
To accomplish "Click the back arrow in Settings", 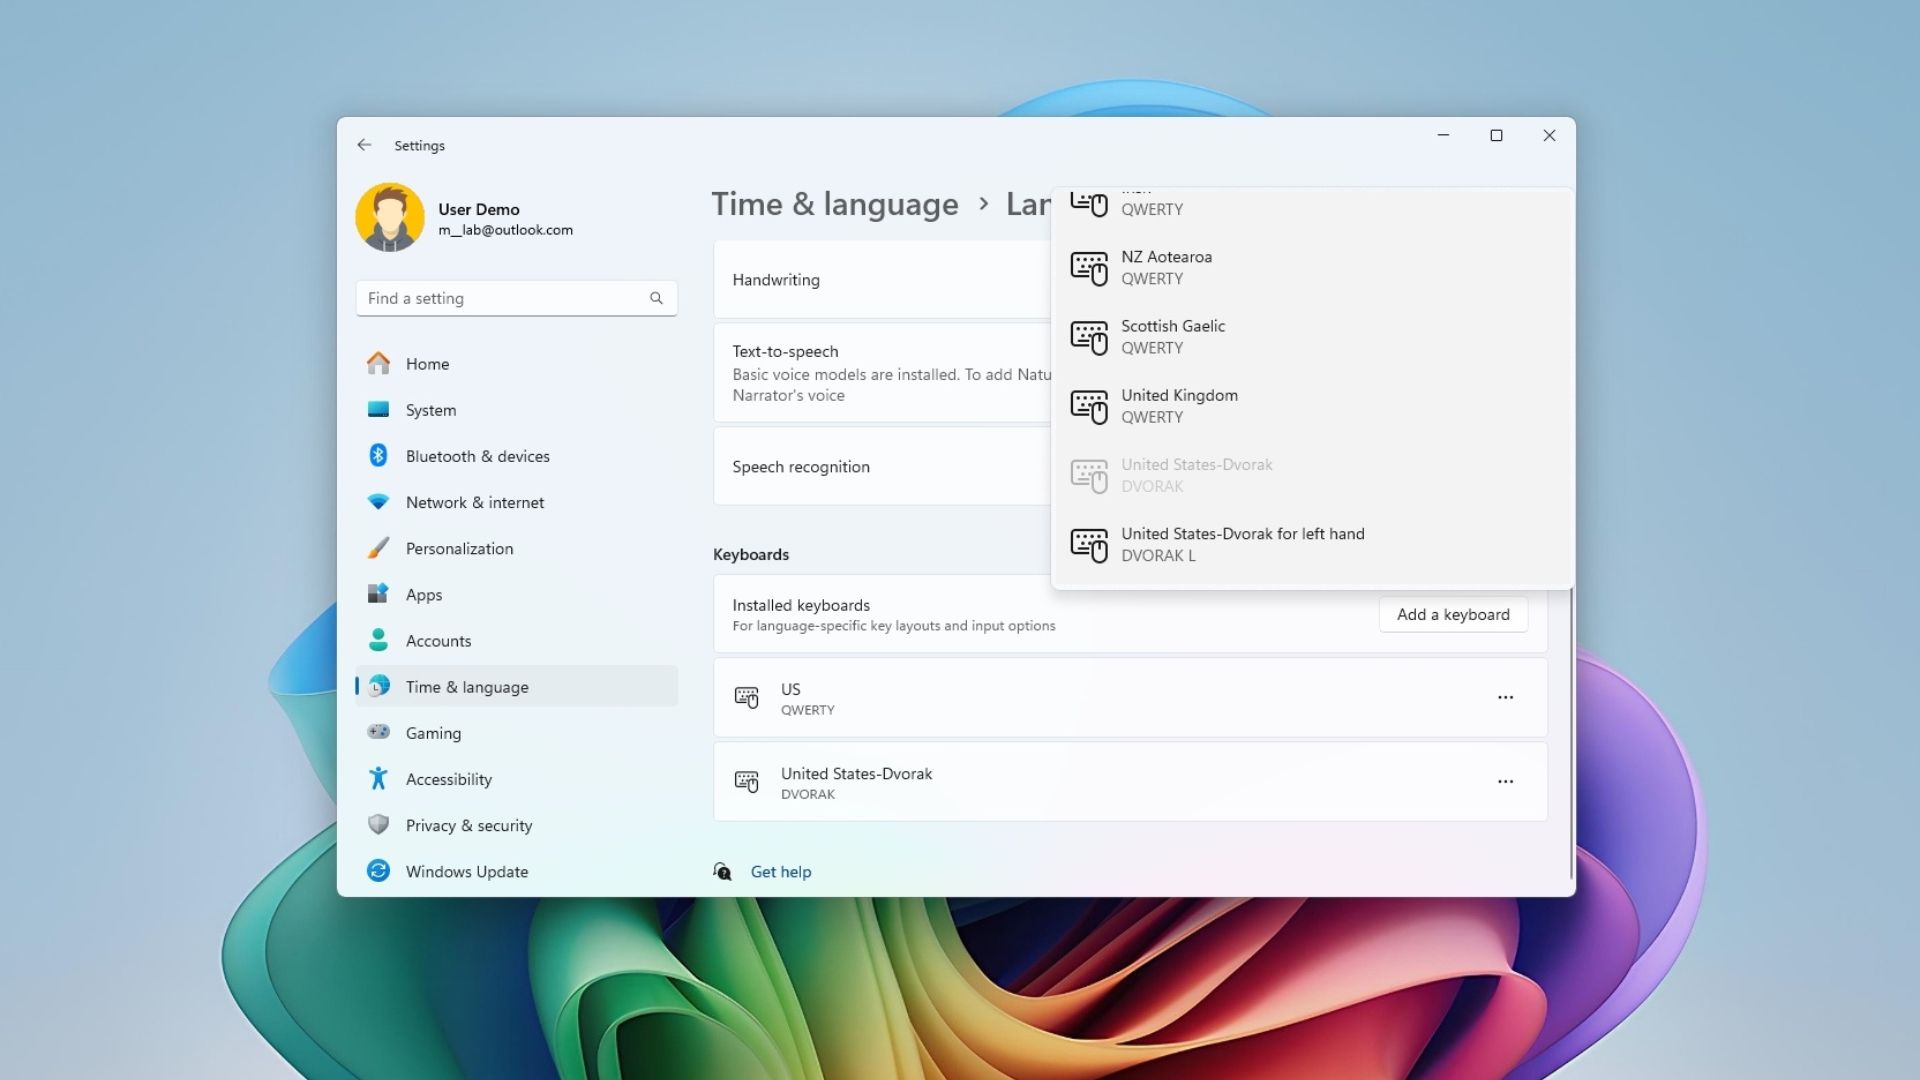I will tap(364, 145).
